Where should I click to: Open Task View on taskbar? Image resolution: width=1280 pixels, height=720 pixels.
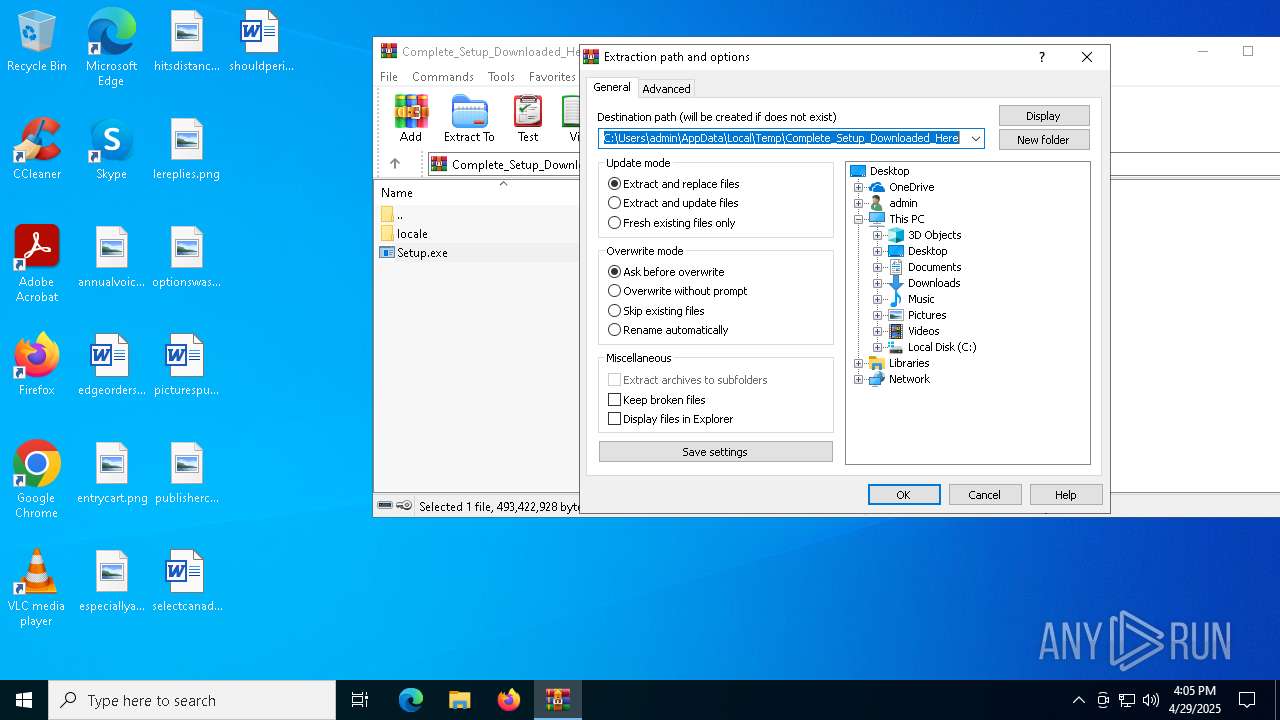360,700
